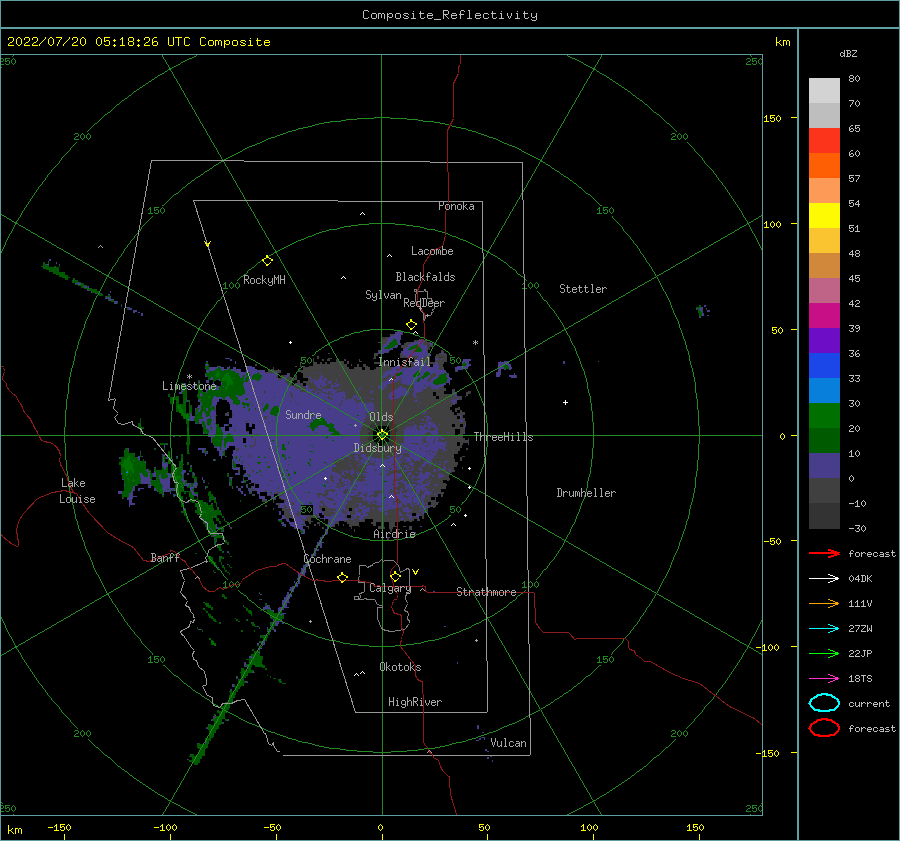Click the asterisk marker above Limestone label

click(189, 377)
